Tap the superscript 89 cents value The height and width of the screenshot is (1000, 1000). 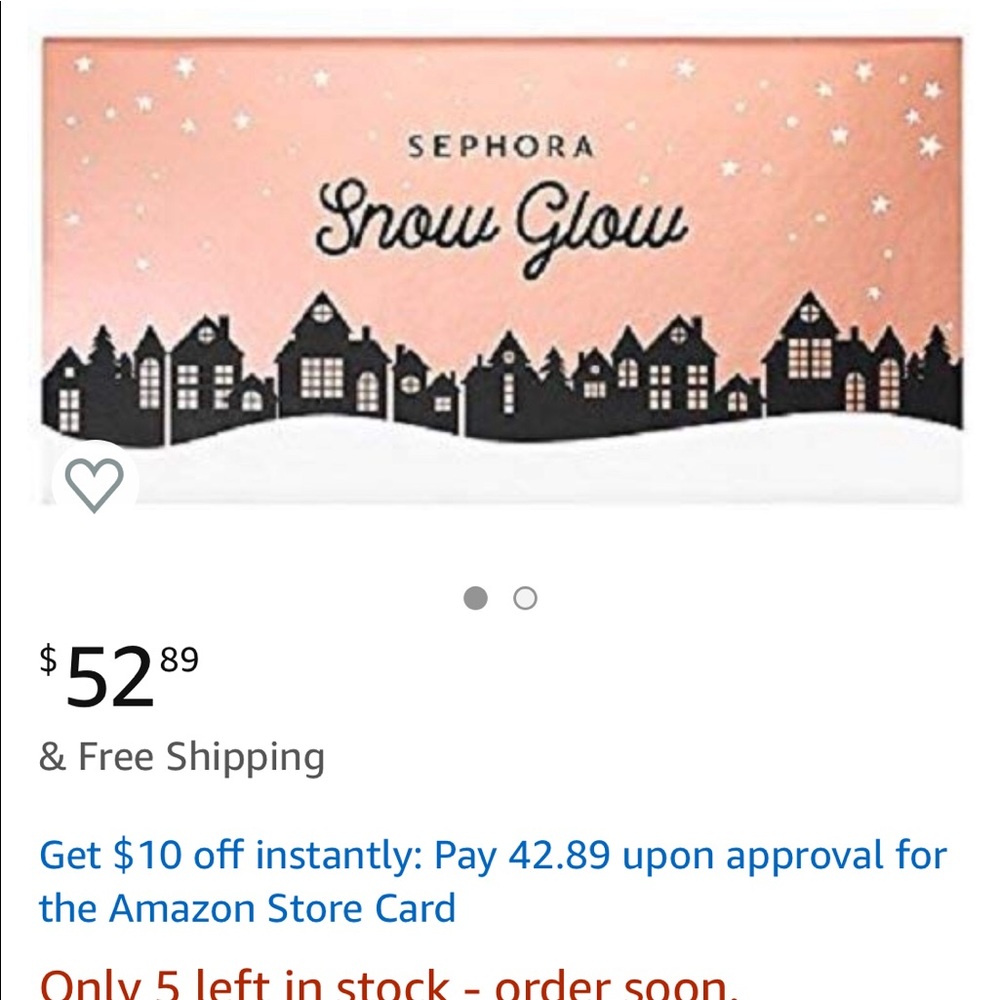pos(178,660)
